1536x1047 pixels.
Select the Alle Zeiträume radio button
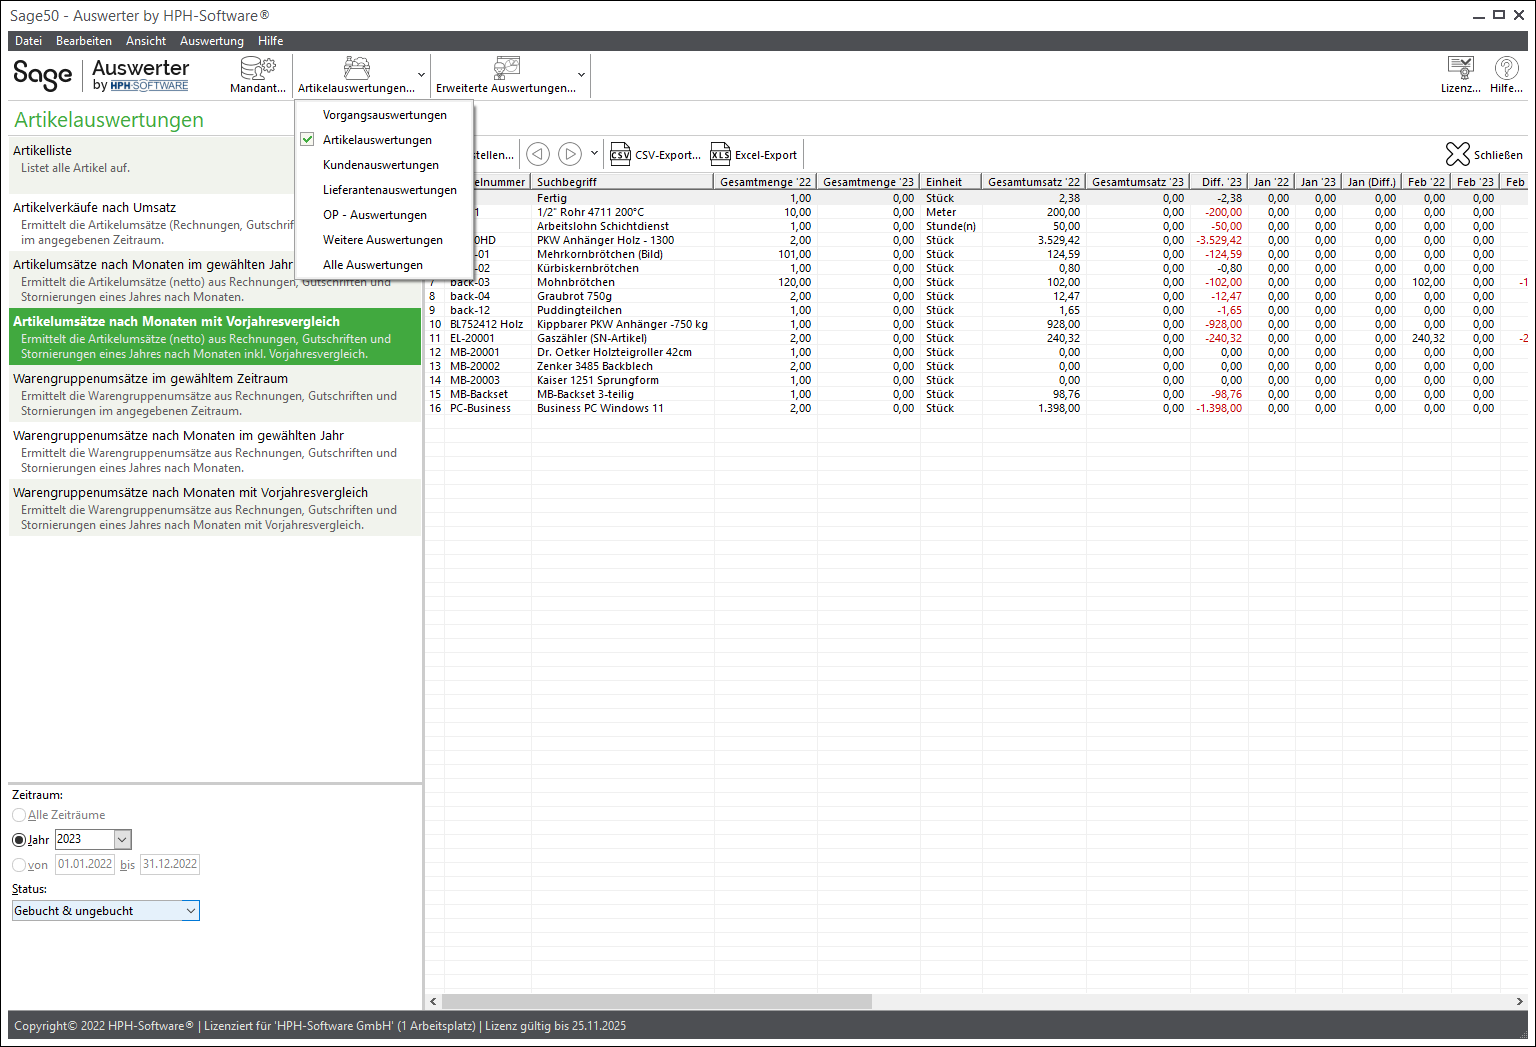coord(19,815)
